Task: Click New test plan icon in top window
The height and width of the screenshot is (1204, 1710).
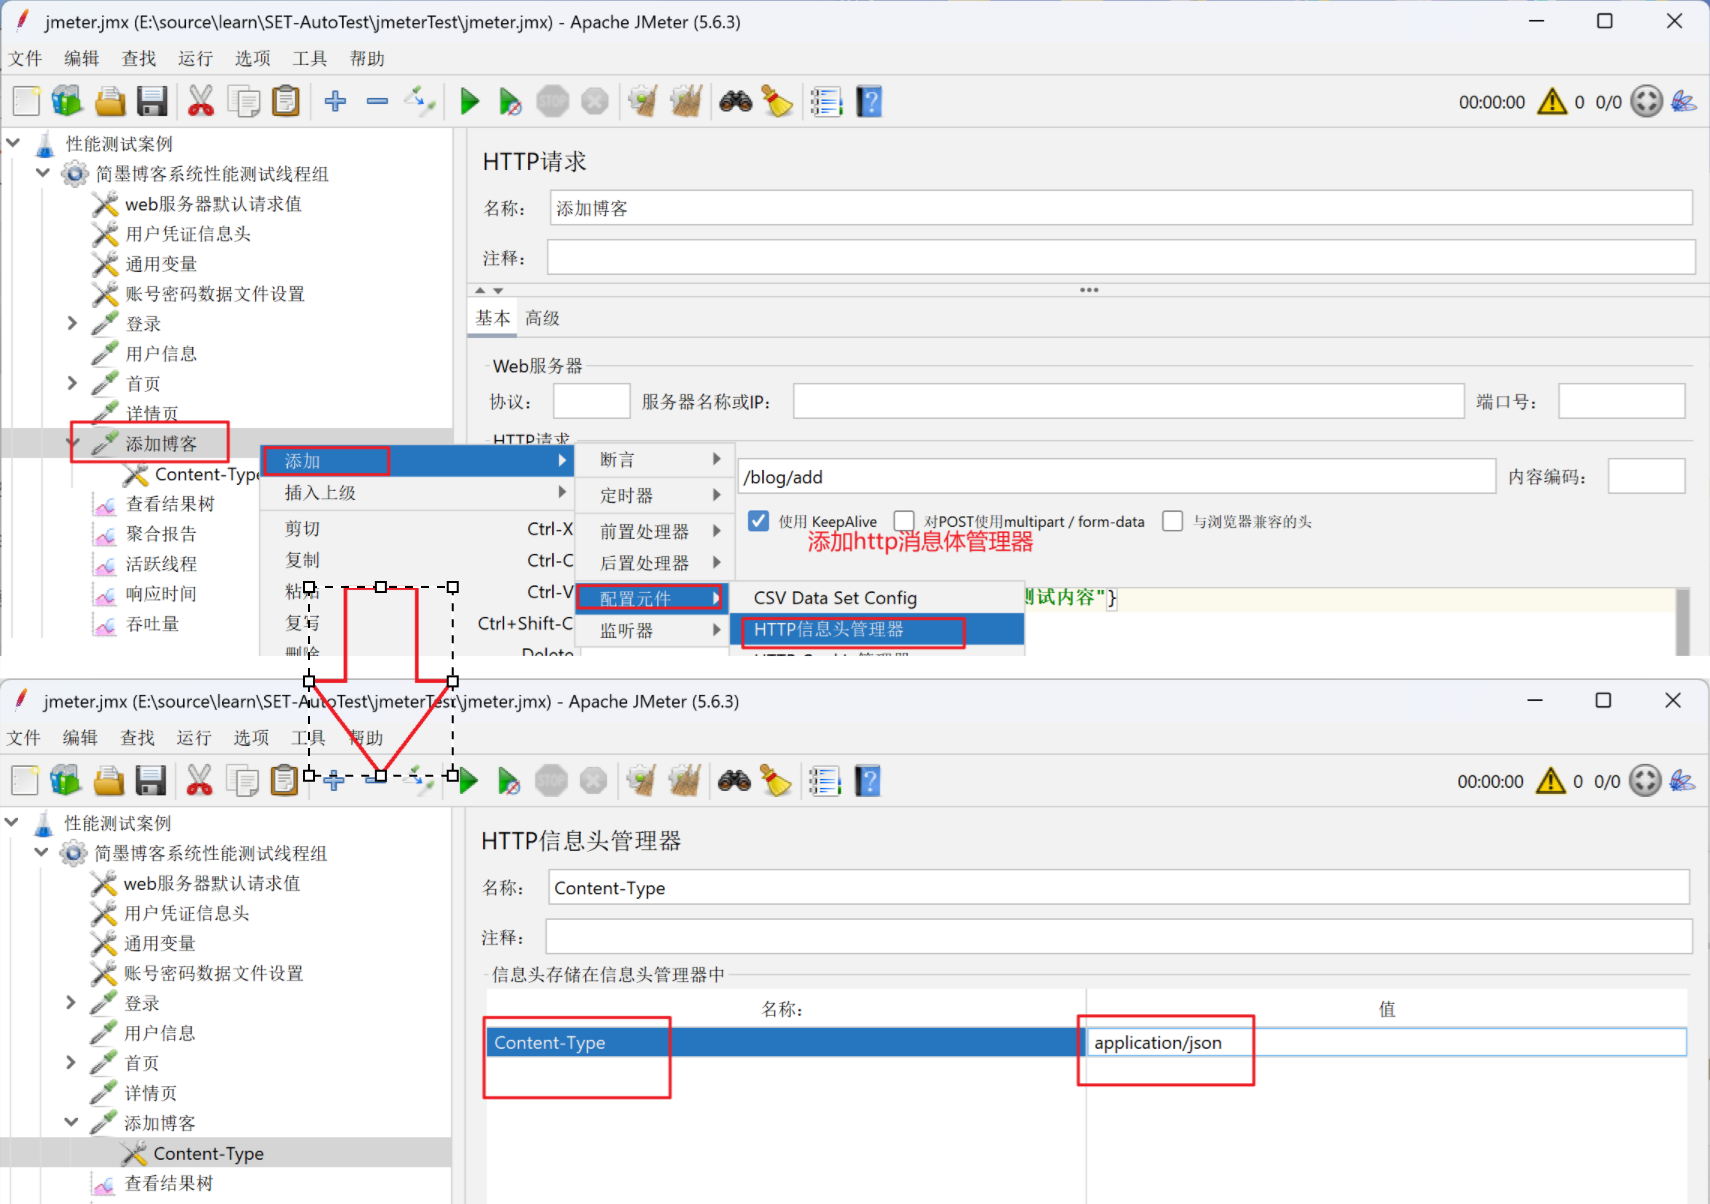Action: (27, 101)
